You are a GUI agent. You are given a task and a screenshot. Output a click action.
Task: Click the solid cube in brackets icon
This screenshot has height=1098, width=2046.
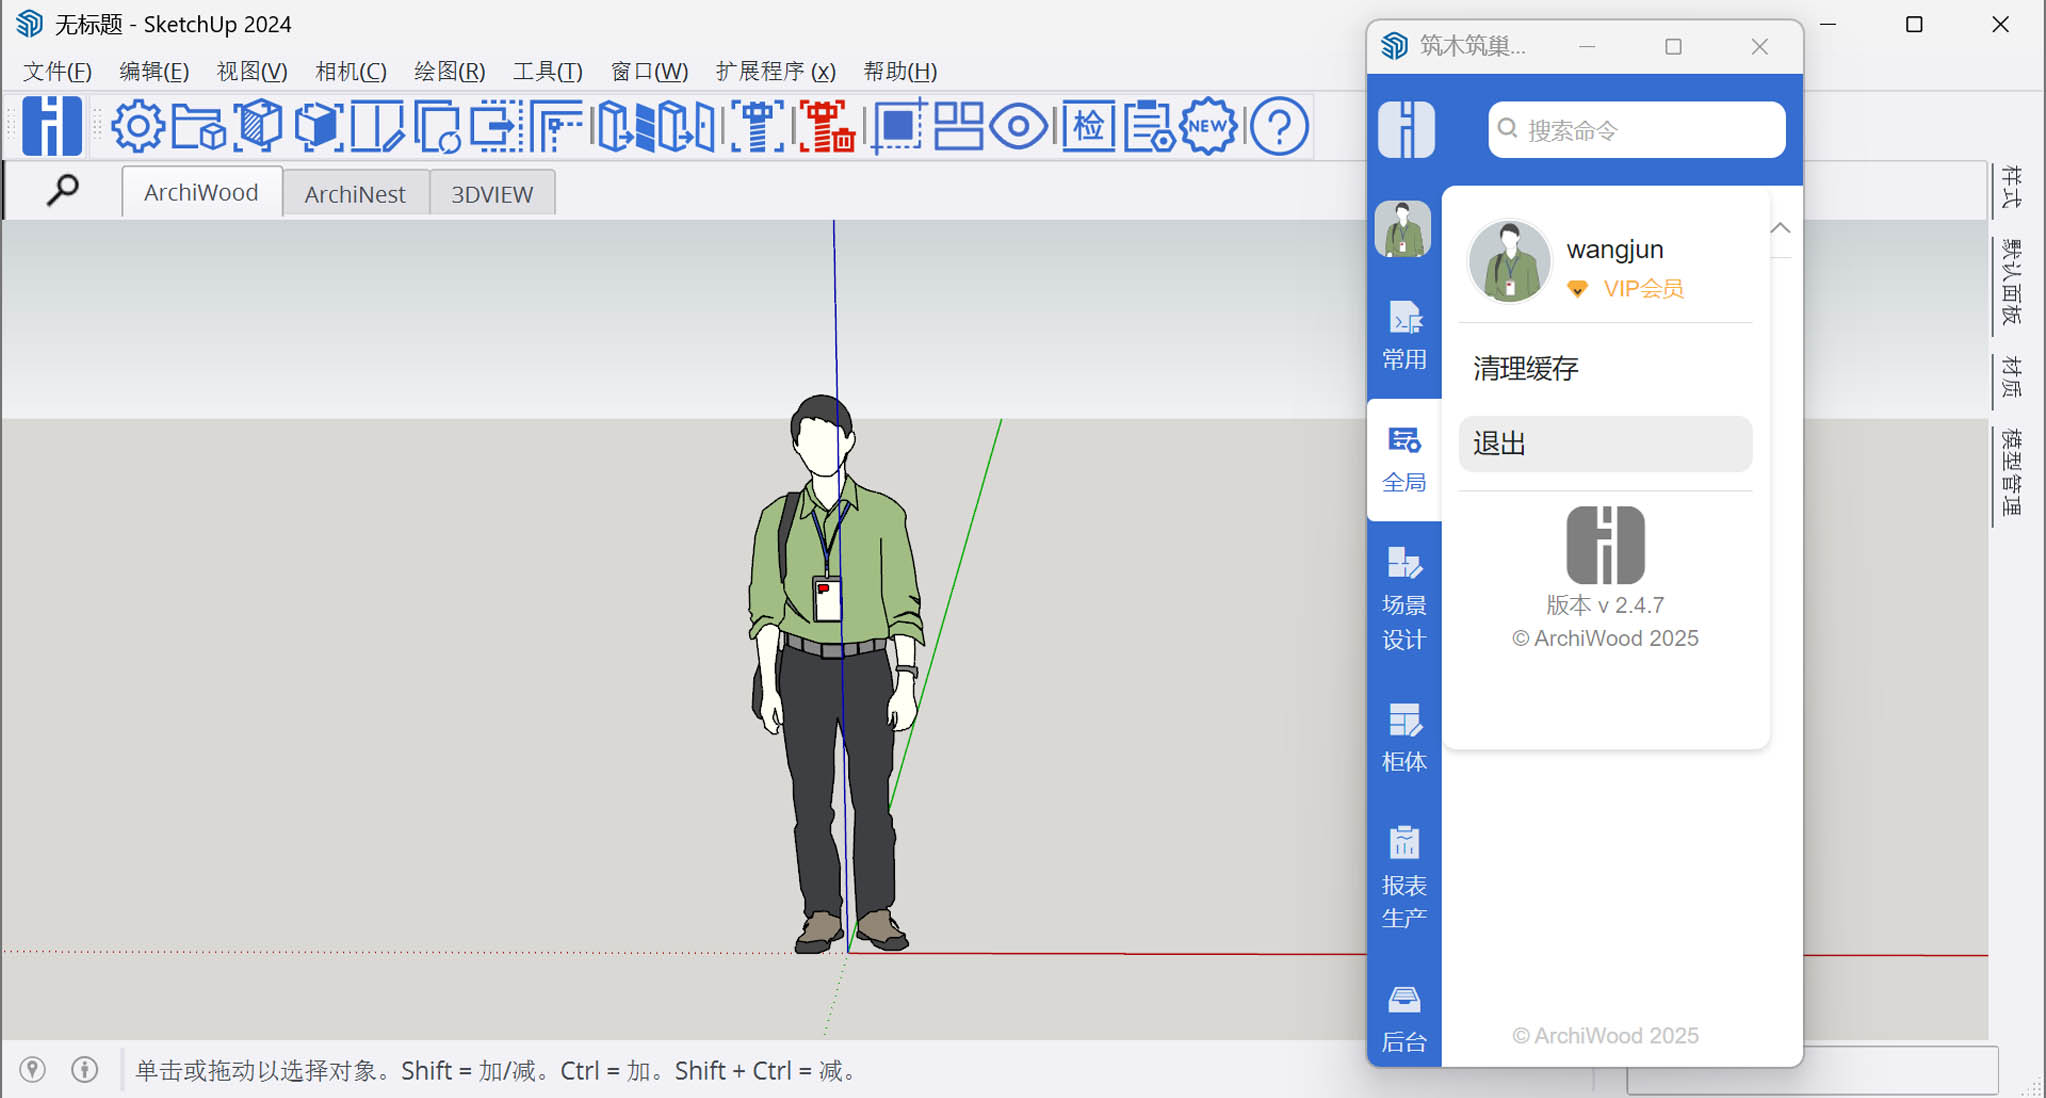(319, 126)
